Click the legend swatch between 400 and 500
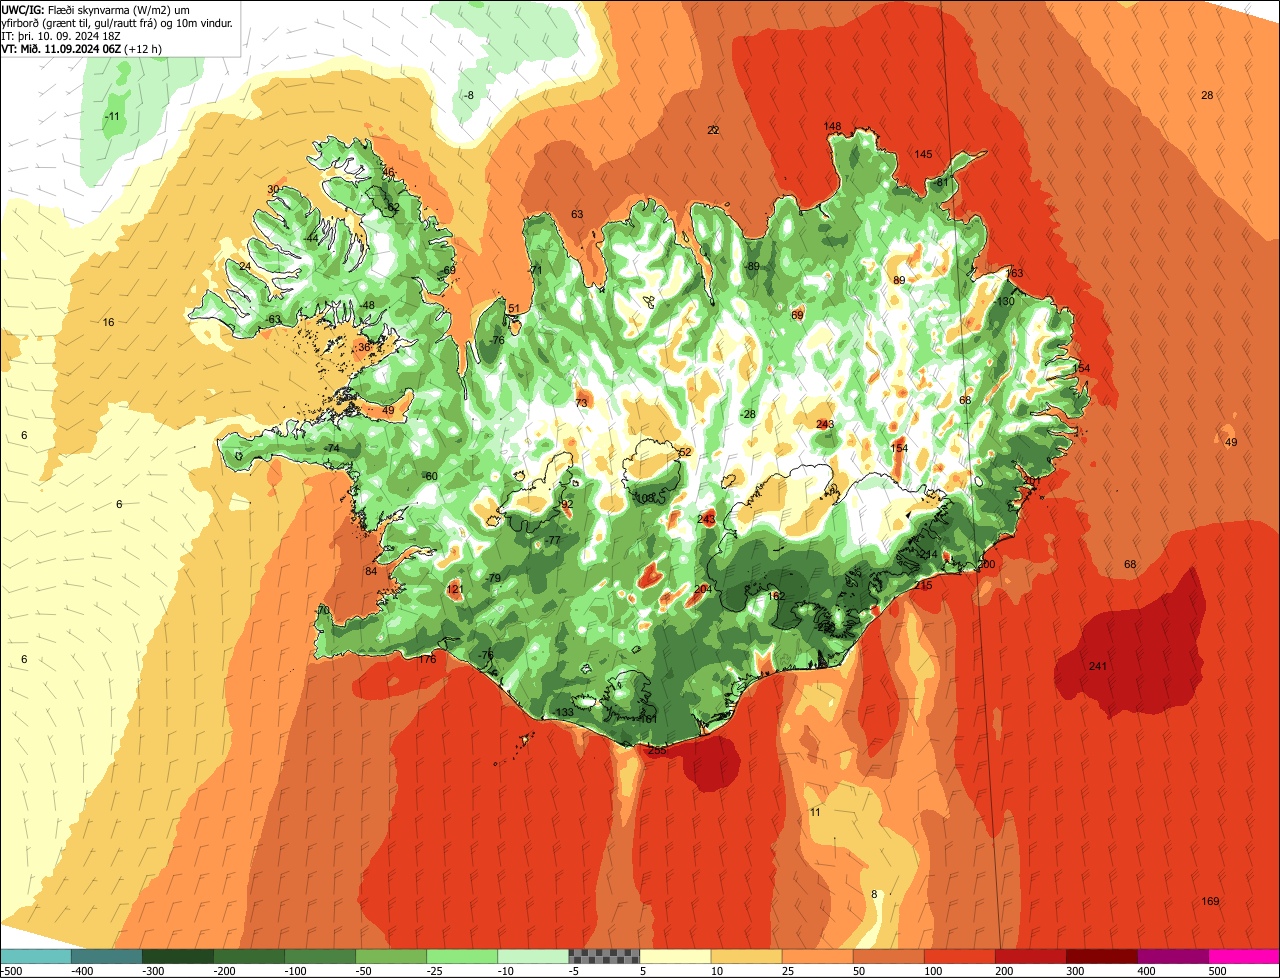The height and width of the screenshot is (978, 1280). (1172, 956)
